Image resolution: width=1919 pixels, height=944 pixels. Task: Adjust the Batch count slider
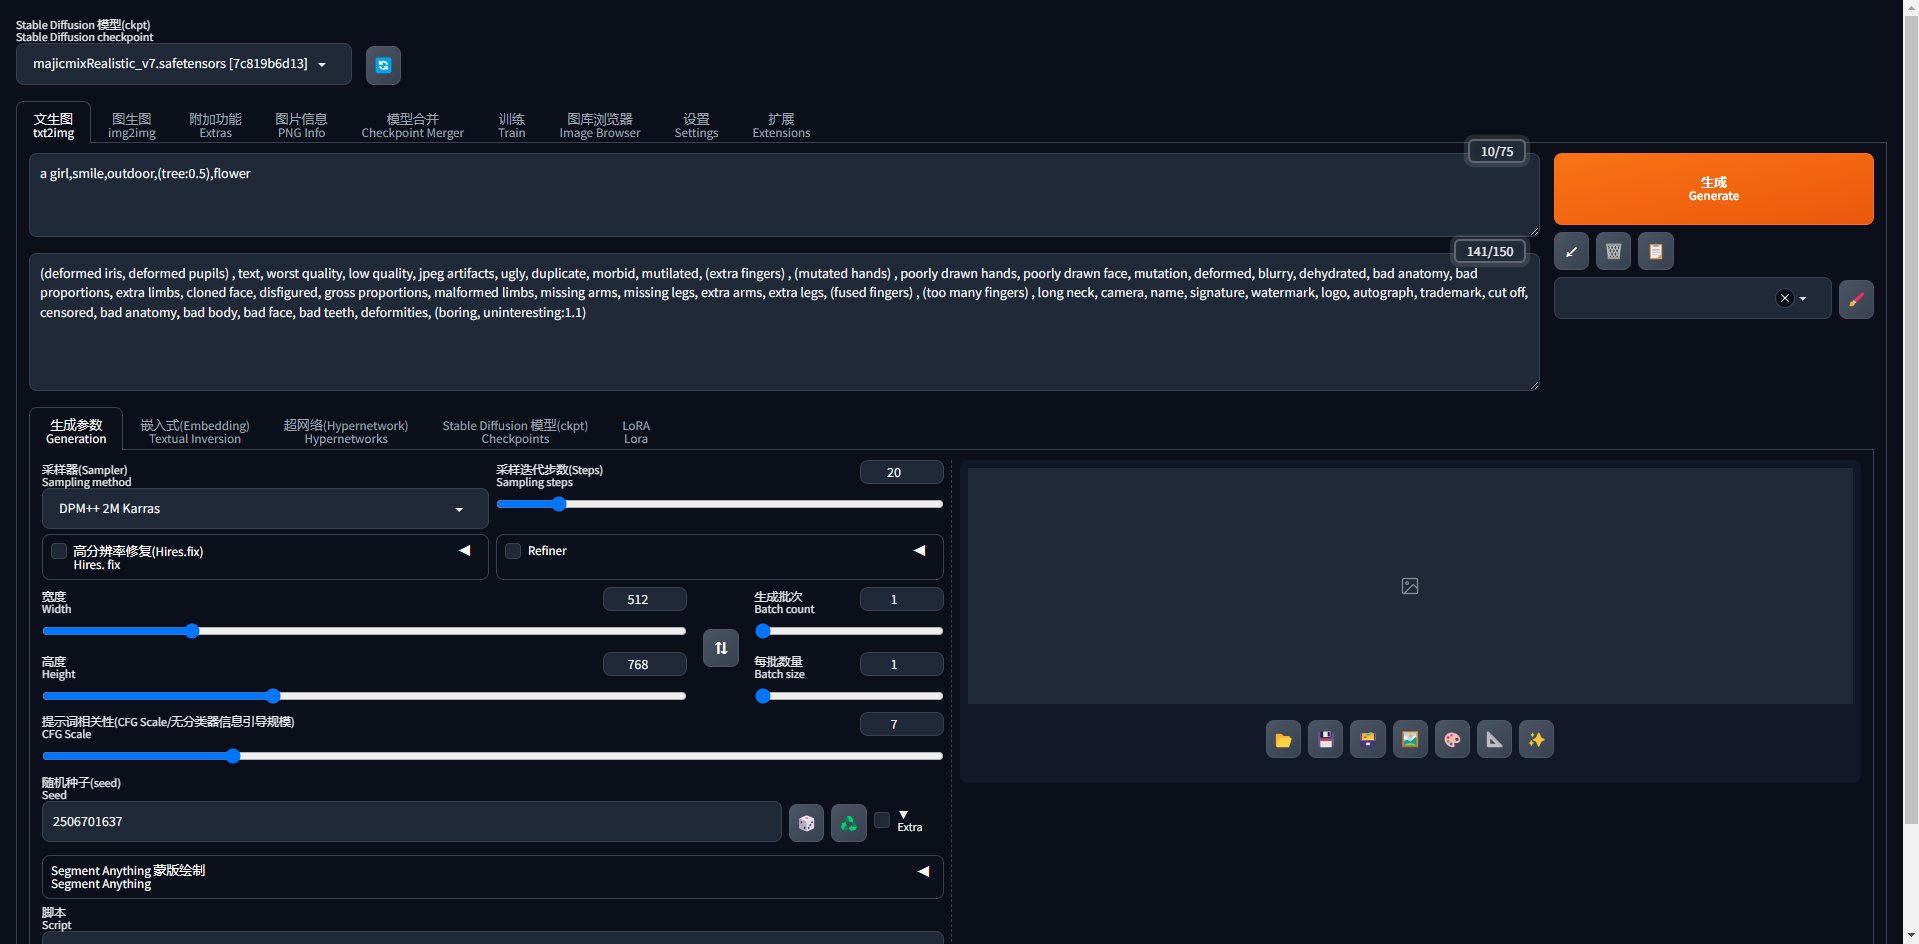point(849,631)
